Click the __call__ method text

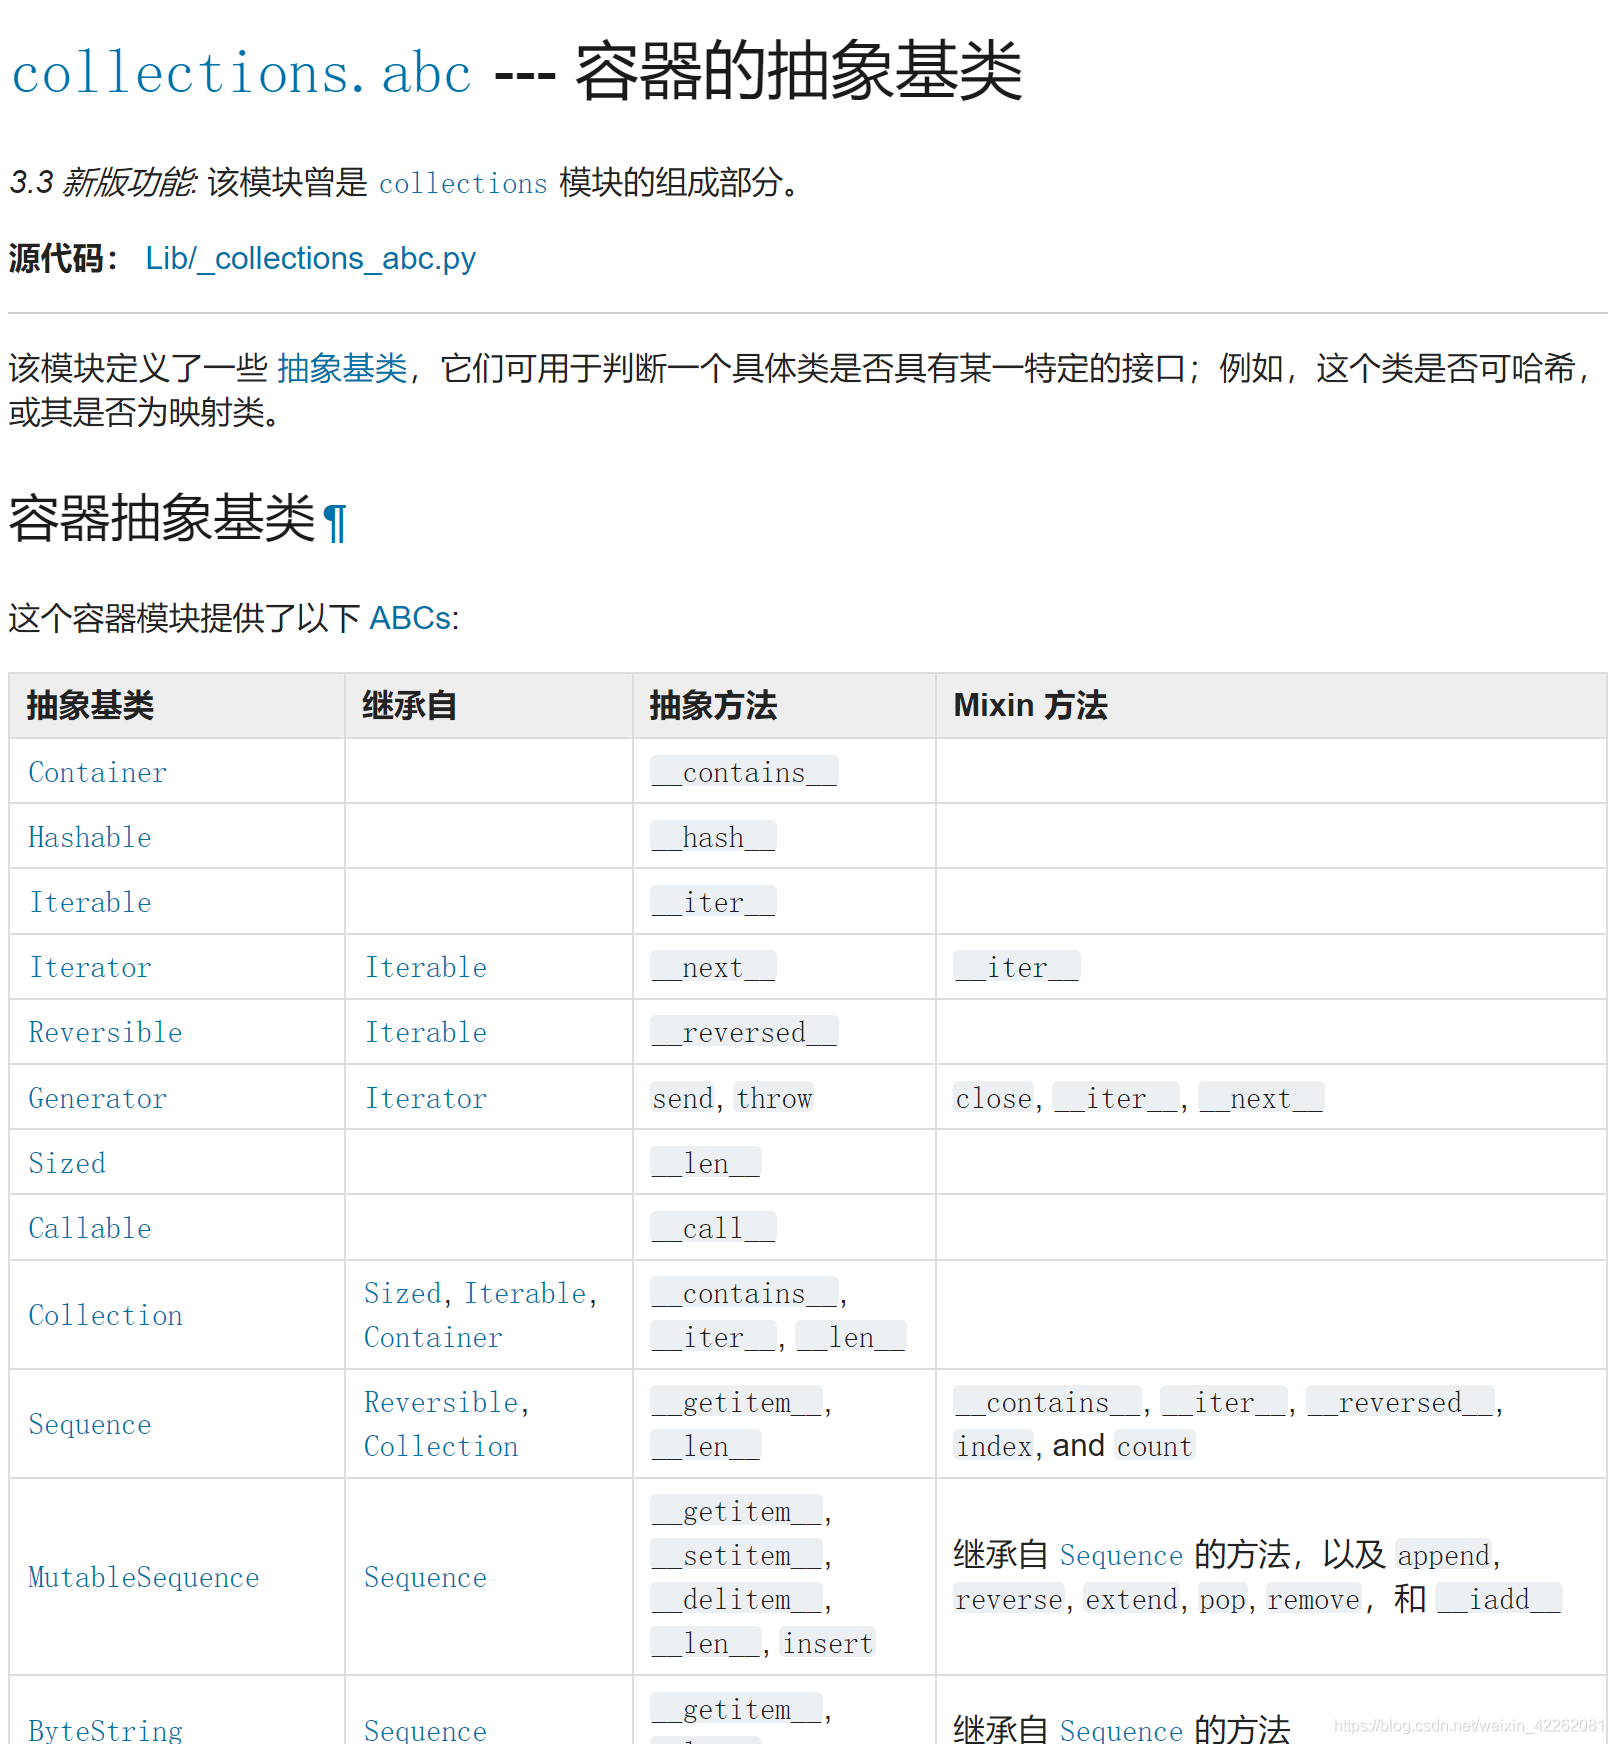[713, 1228]
